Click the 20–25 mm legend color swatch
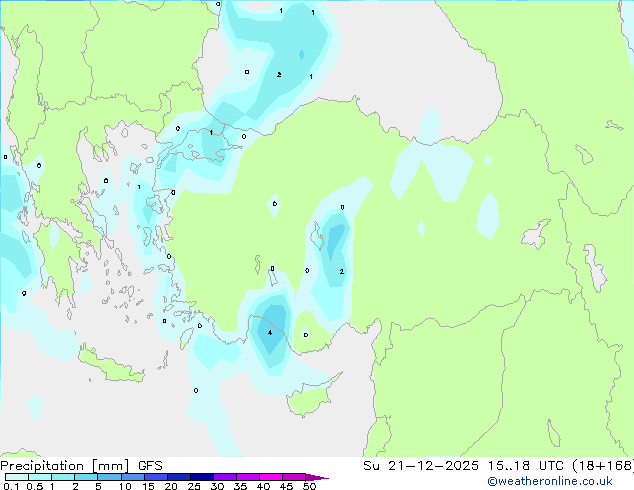Viewport: 634px width, 490px height. click(x=178, y=477)
